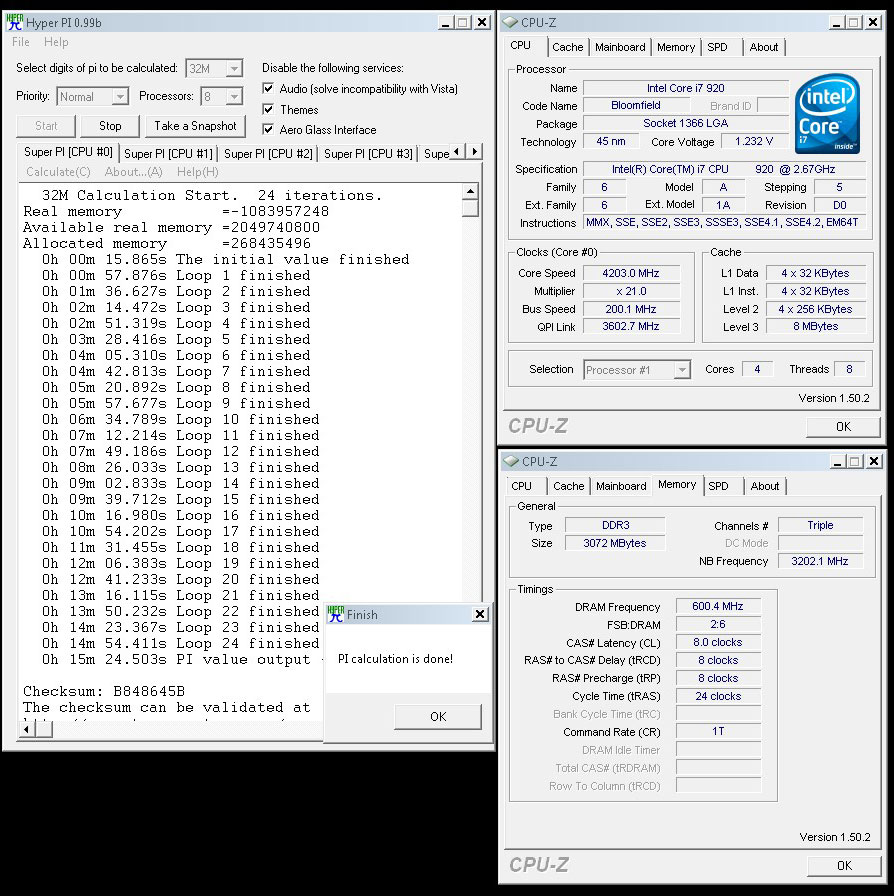Click the DRAM Frequency value 600.4 MHz
Screen dimensions: 894x896
click(718, 606)
